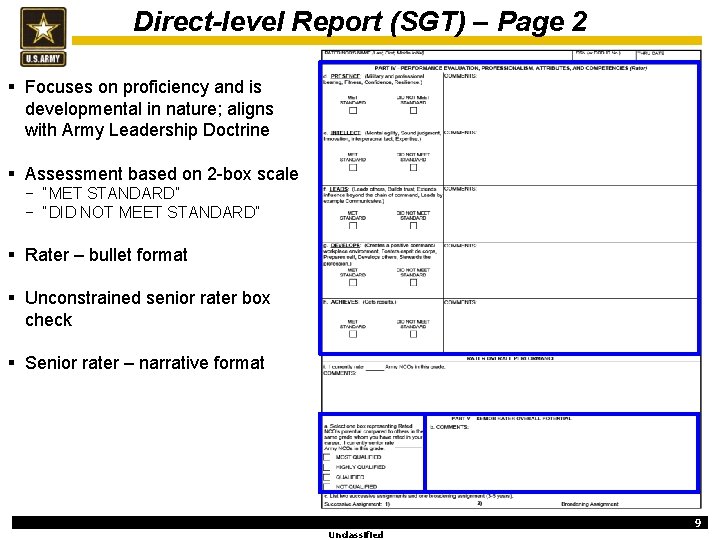The image size is (720, 540).
Task: Select bullet 'Unconstrained senior rater box check'
Action: (x=147, y=309)
